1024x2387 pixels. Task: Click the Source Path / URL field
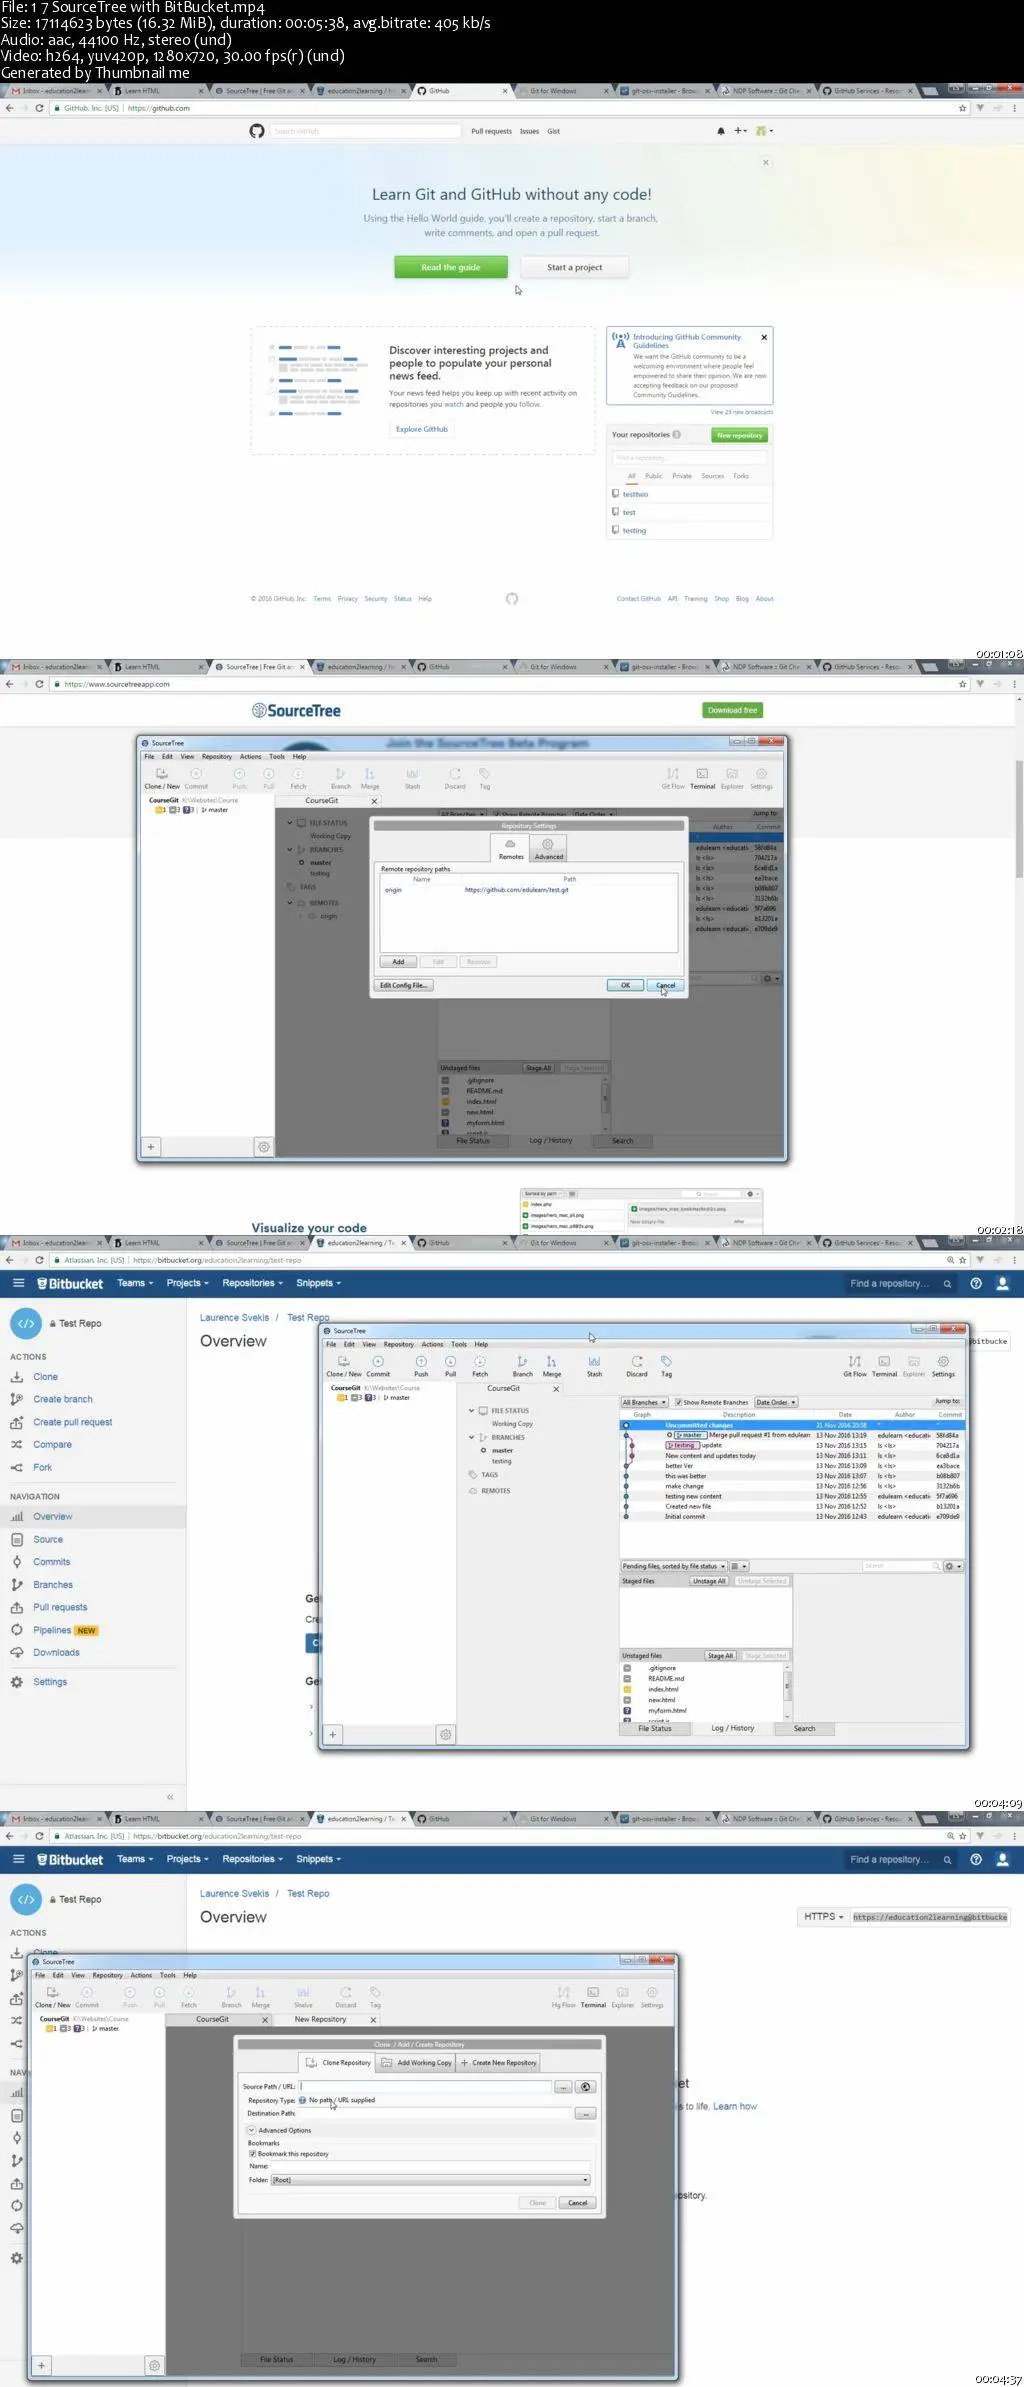coord(426,2087)
